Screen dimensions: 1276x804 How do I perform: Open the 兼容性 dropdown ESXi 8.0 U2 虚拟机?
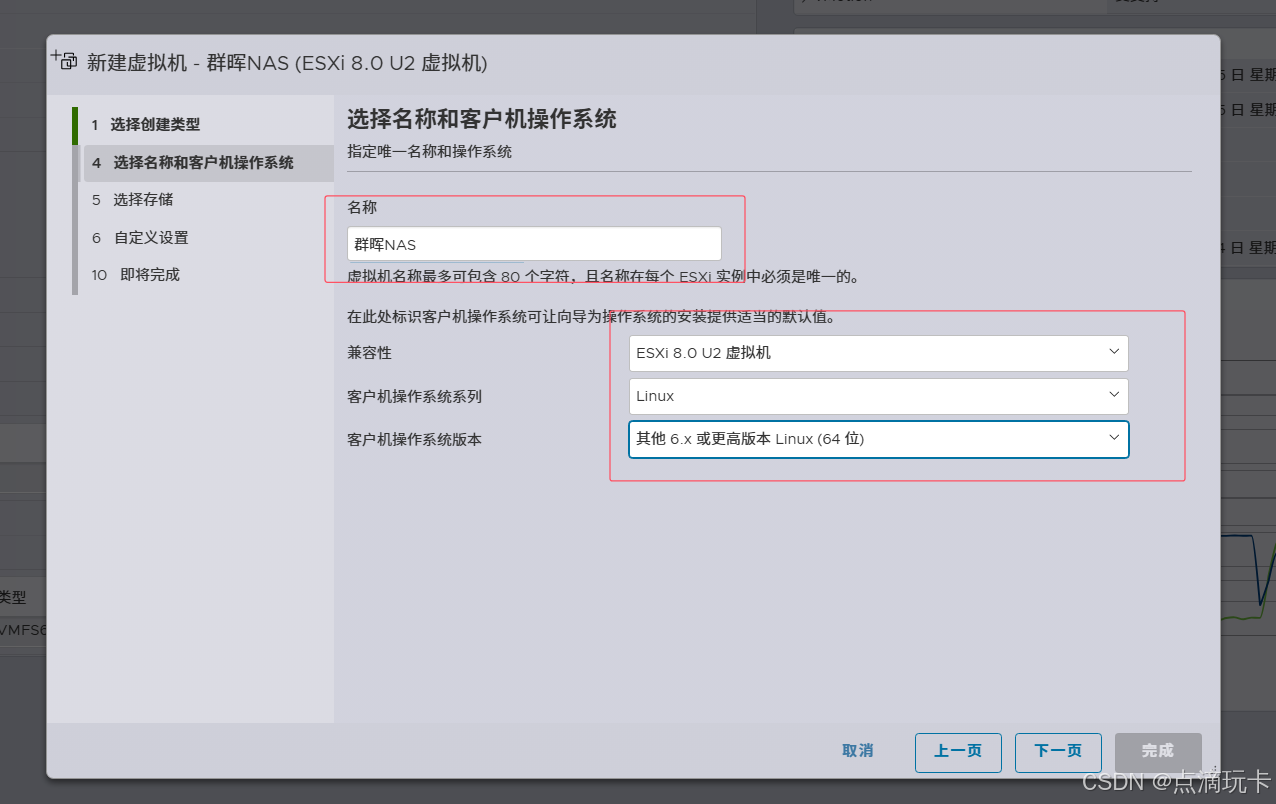click(878, 353)
